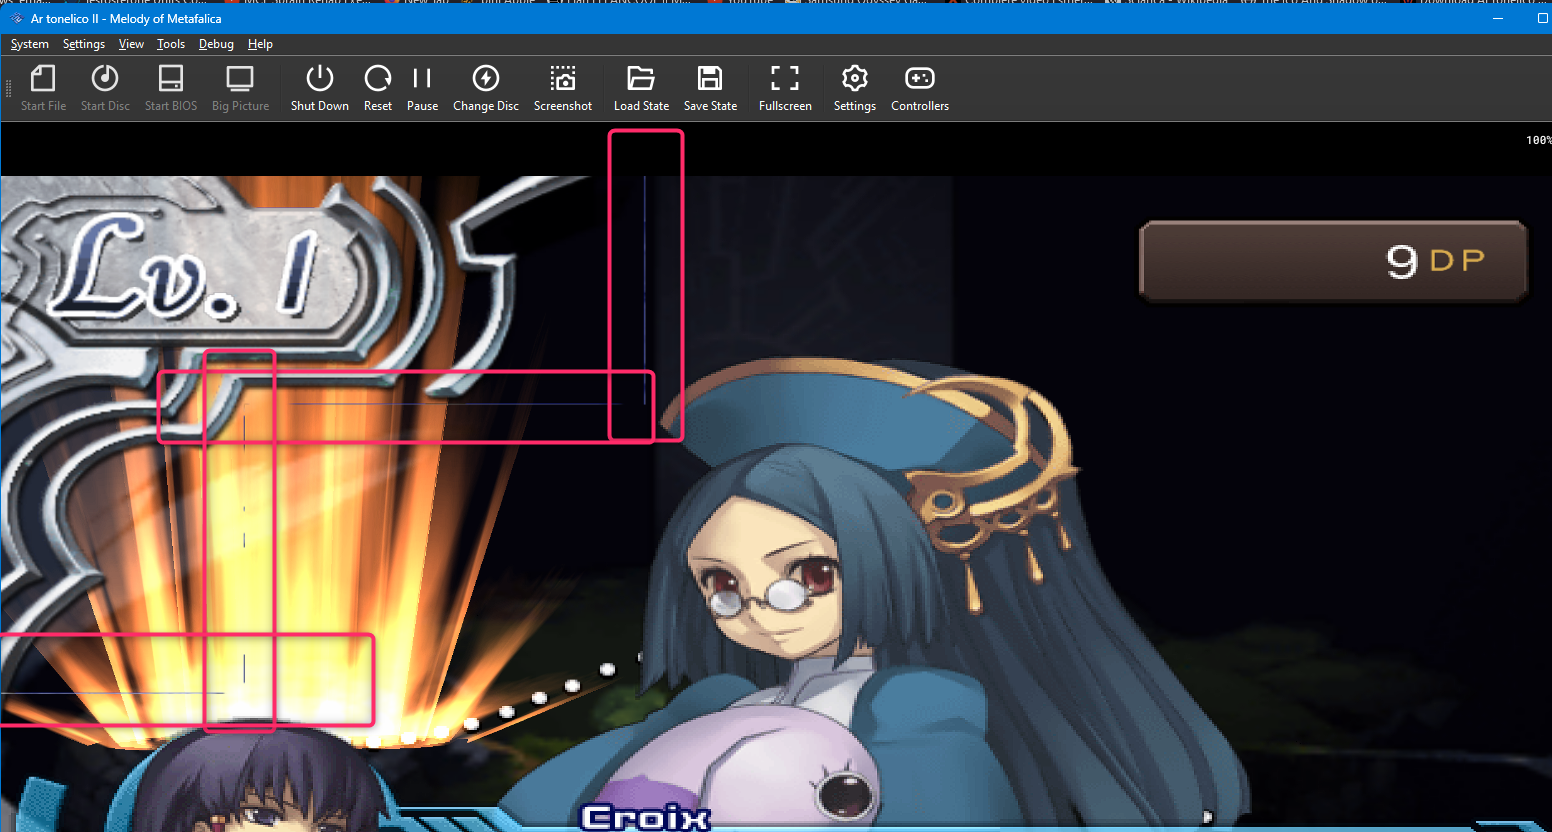Screen dimensions: 1552x832
Task: Take a Screenshot of the game
Action: point(563,88)
